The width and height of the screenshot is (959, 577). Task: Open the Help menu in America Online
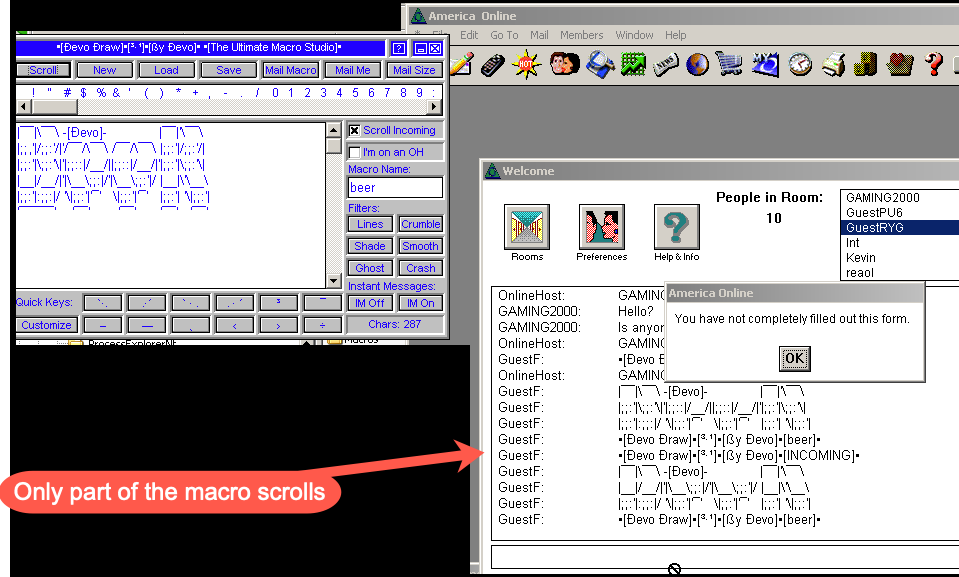pyautogui.click(x=676, y=35)
